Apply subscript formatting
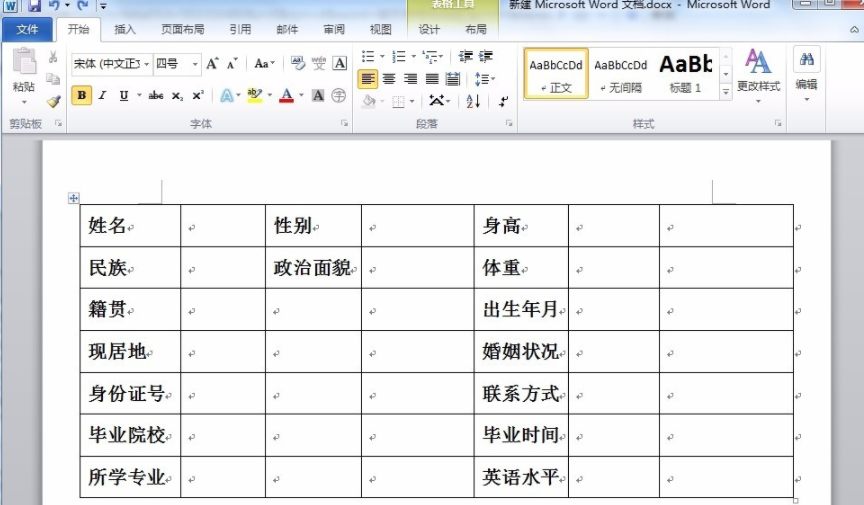864x505 pixels. [x=177, y=96]
